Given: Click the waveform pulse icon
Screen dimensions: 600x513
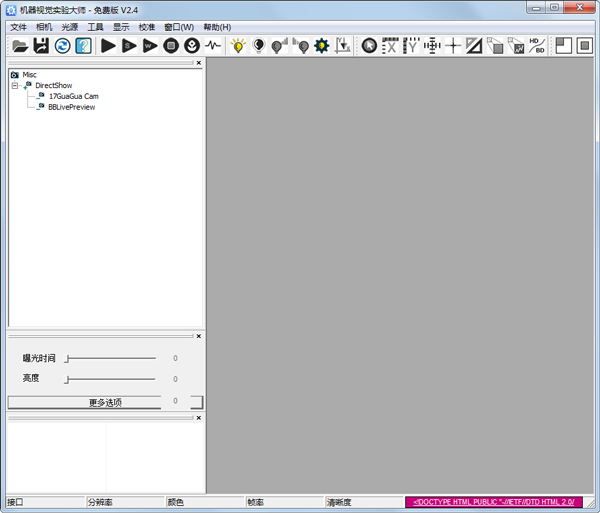Looking at the screenshot, I should click(x=213, y=46).
